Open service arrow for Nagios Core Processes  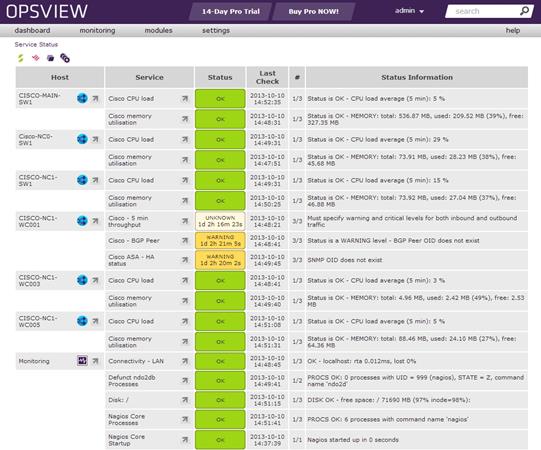click(185, 419)
